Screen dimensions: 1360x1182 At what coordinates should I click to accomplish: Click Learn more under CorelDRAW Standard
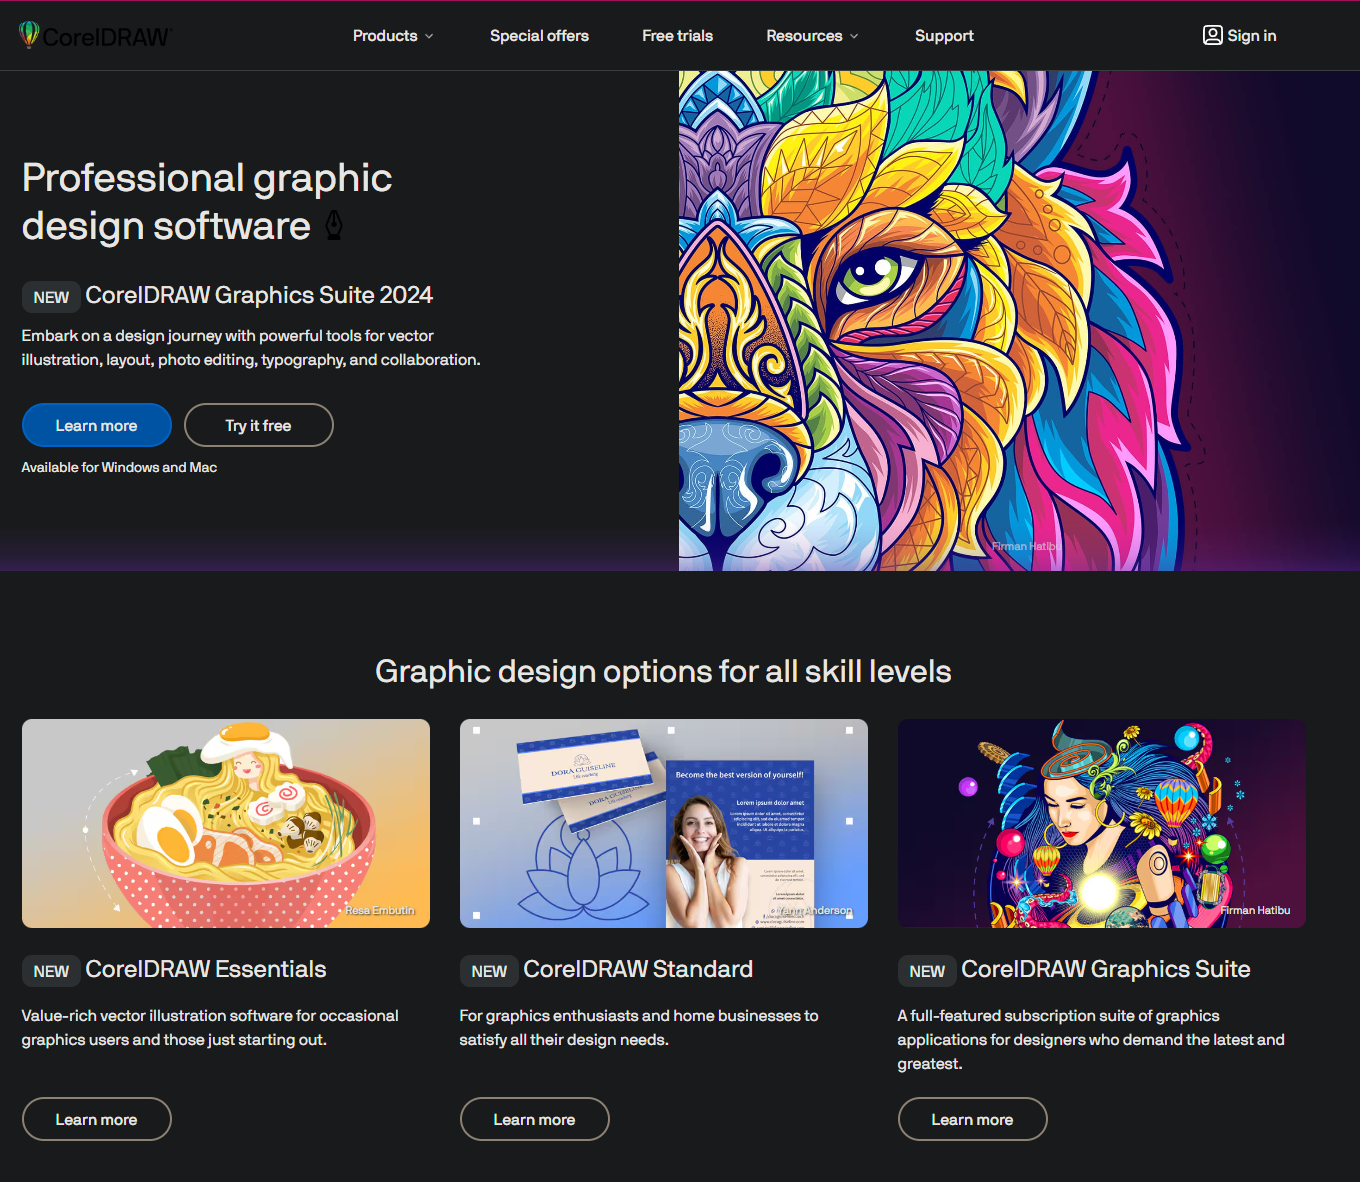(535, 1119)
